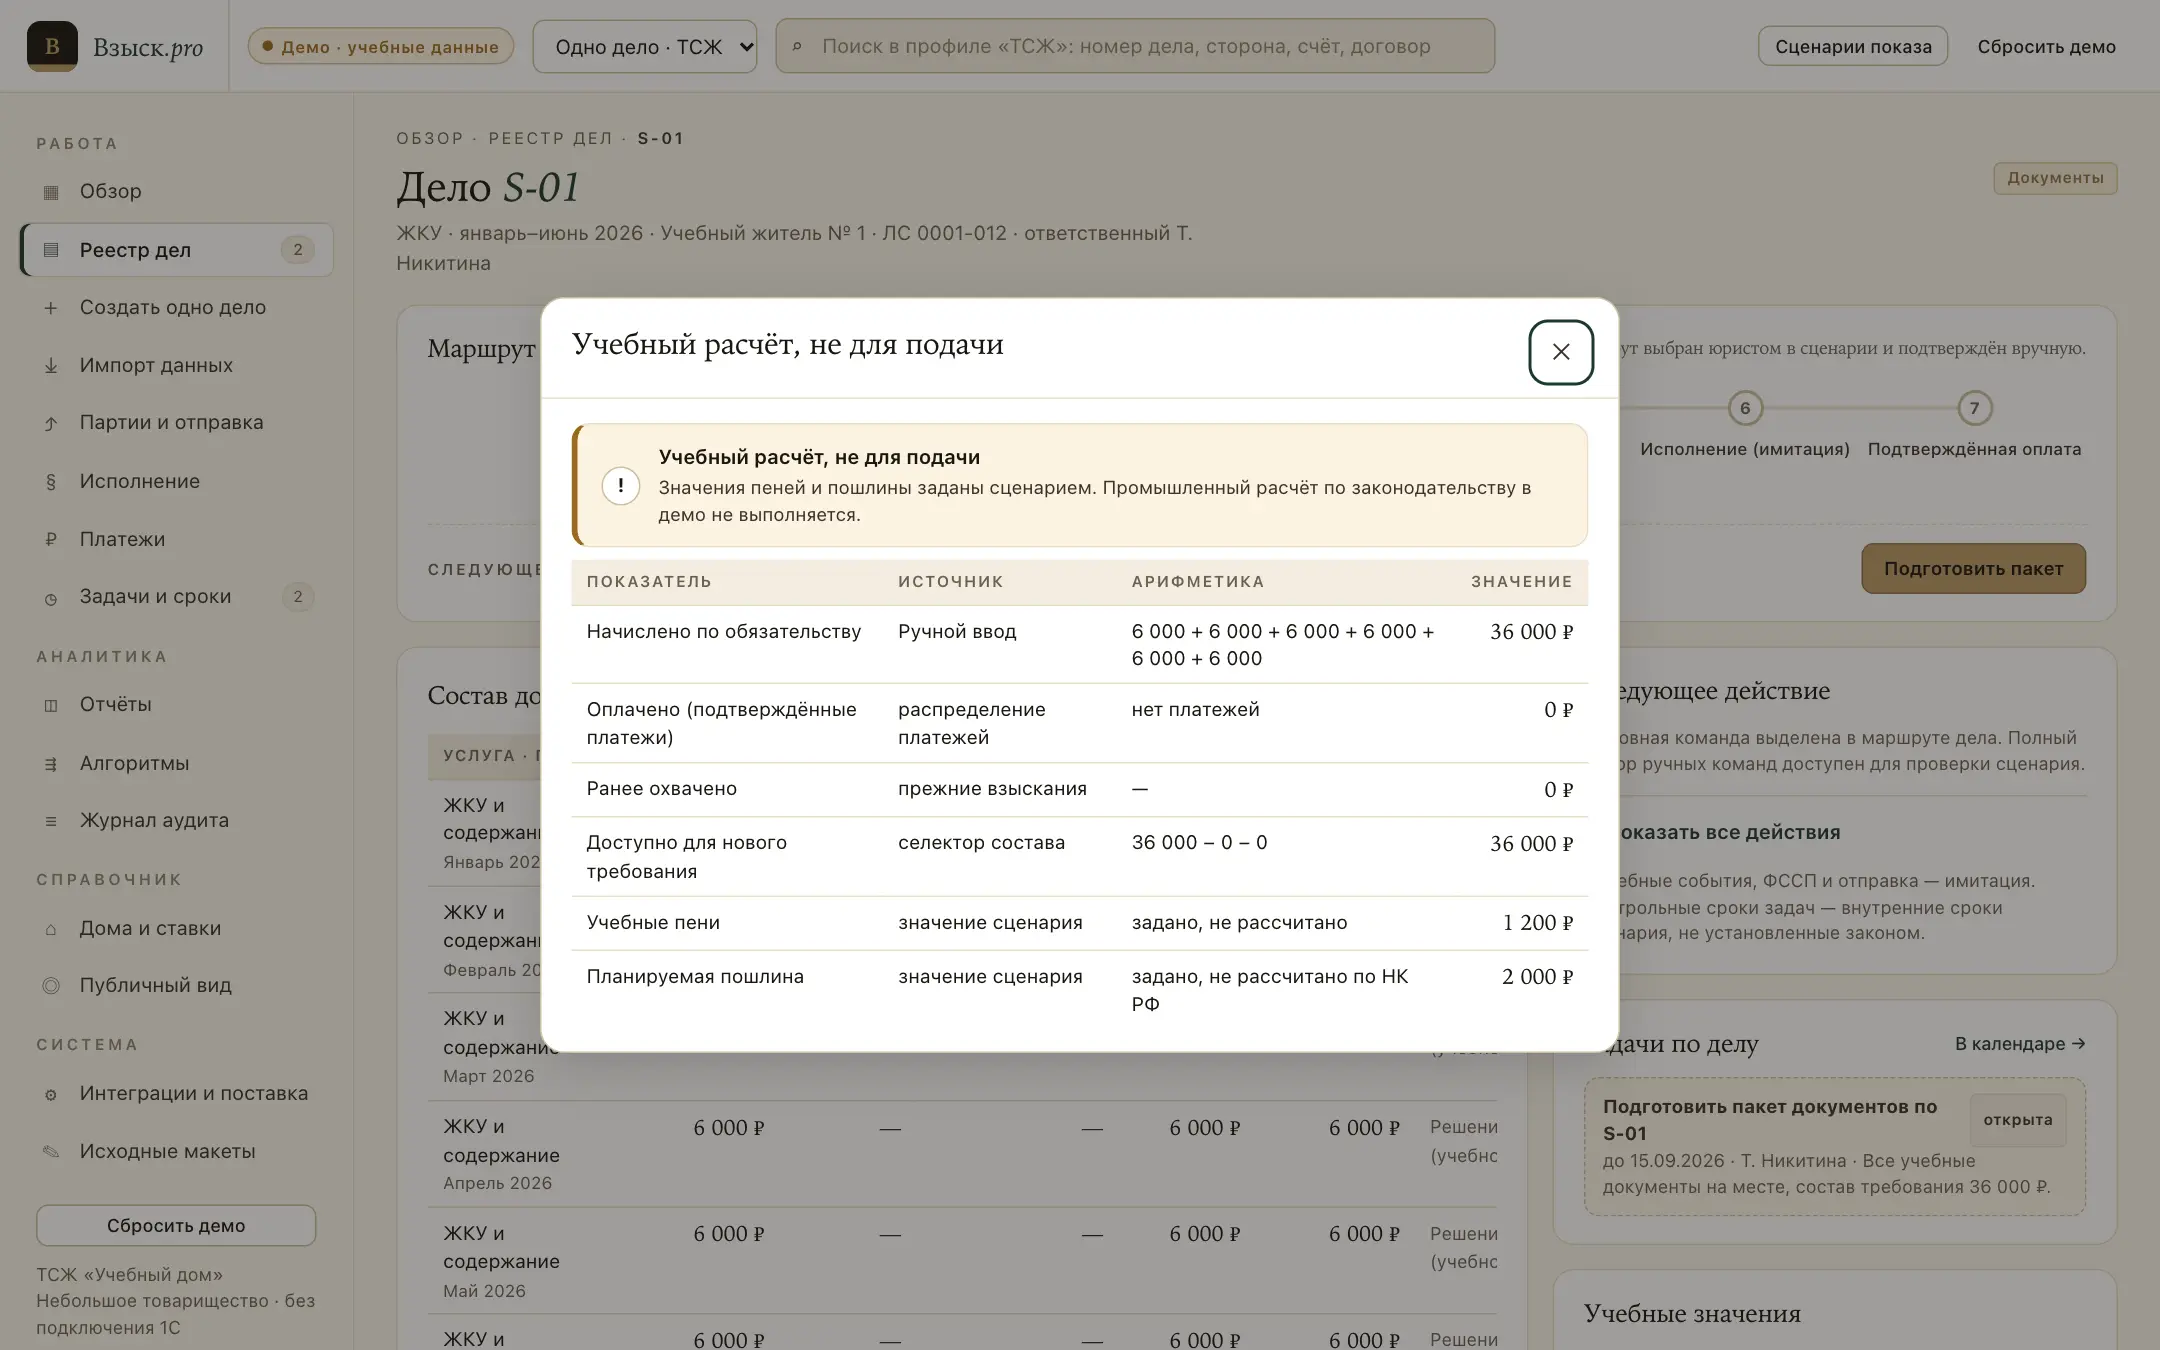Click the 36 000 ₽ value for Начислено по обязательству
The height and width of the screenshot is (1350, 2160).
pyautogui.click(x=1531, y=632)
